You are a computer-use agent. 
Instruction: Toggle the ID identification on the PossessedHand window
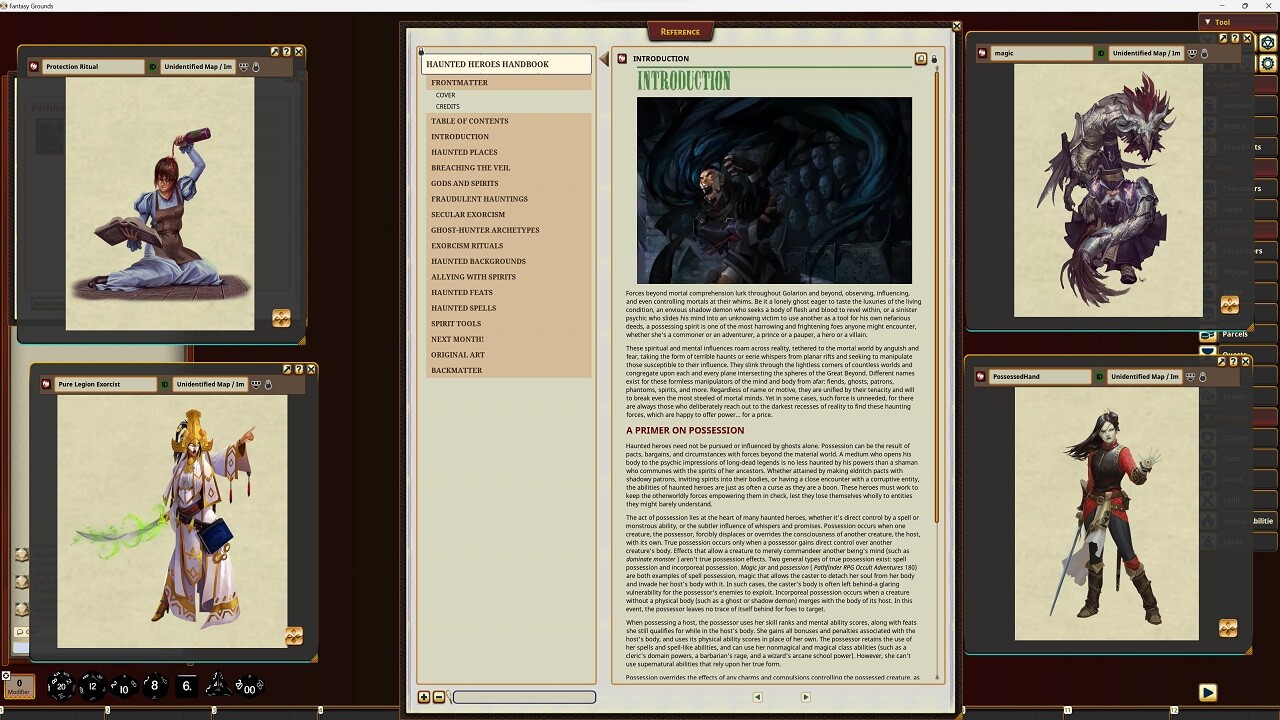coord(1098,377)
